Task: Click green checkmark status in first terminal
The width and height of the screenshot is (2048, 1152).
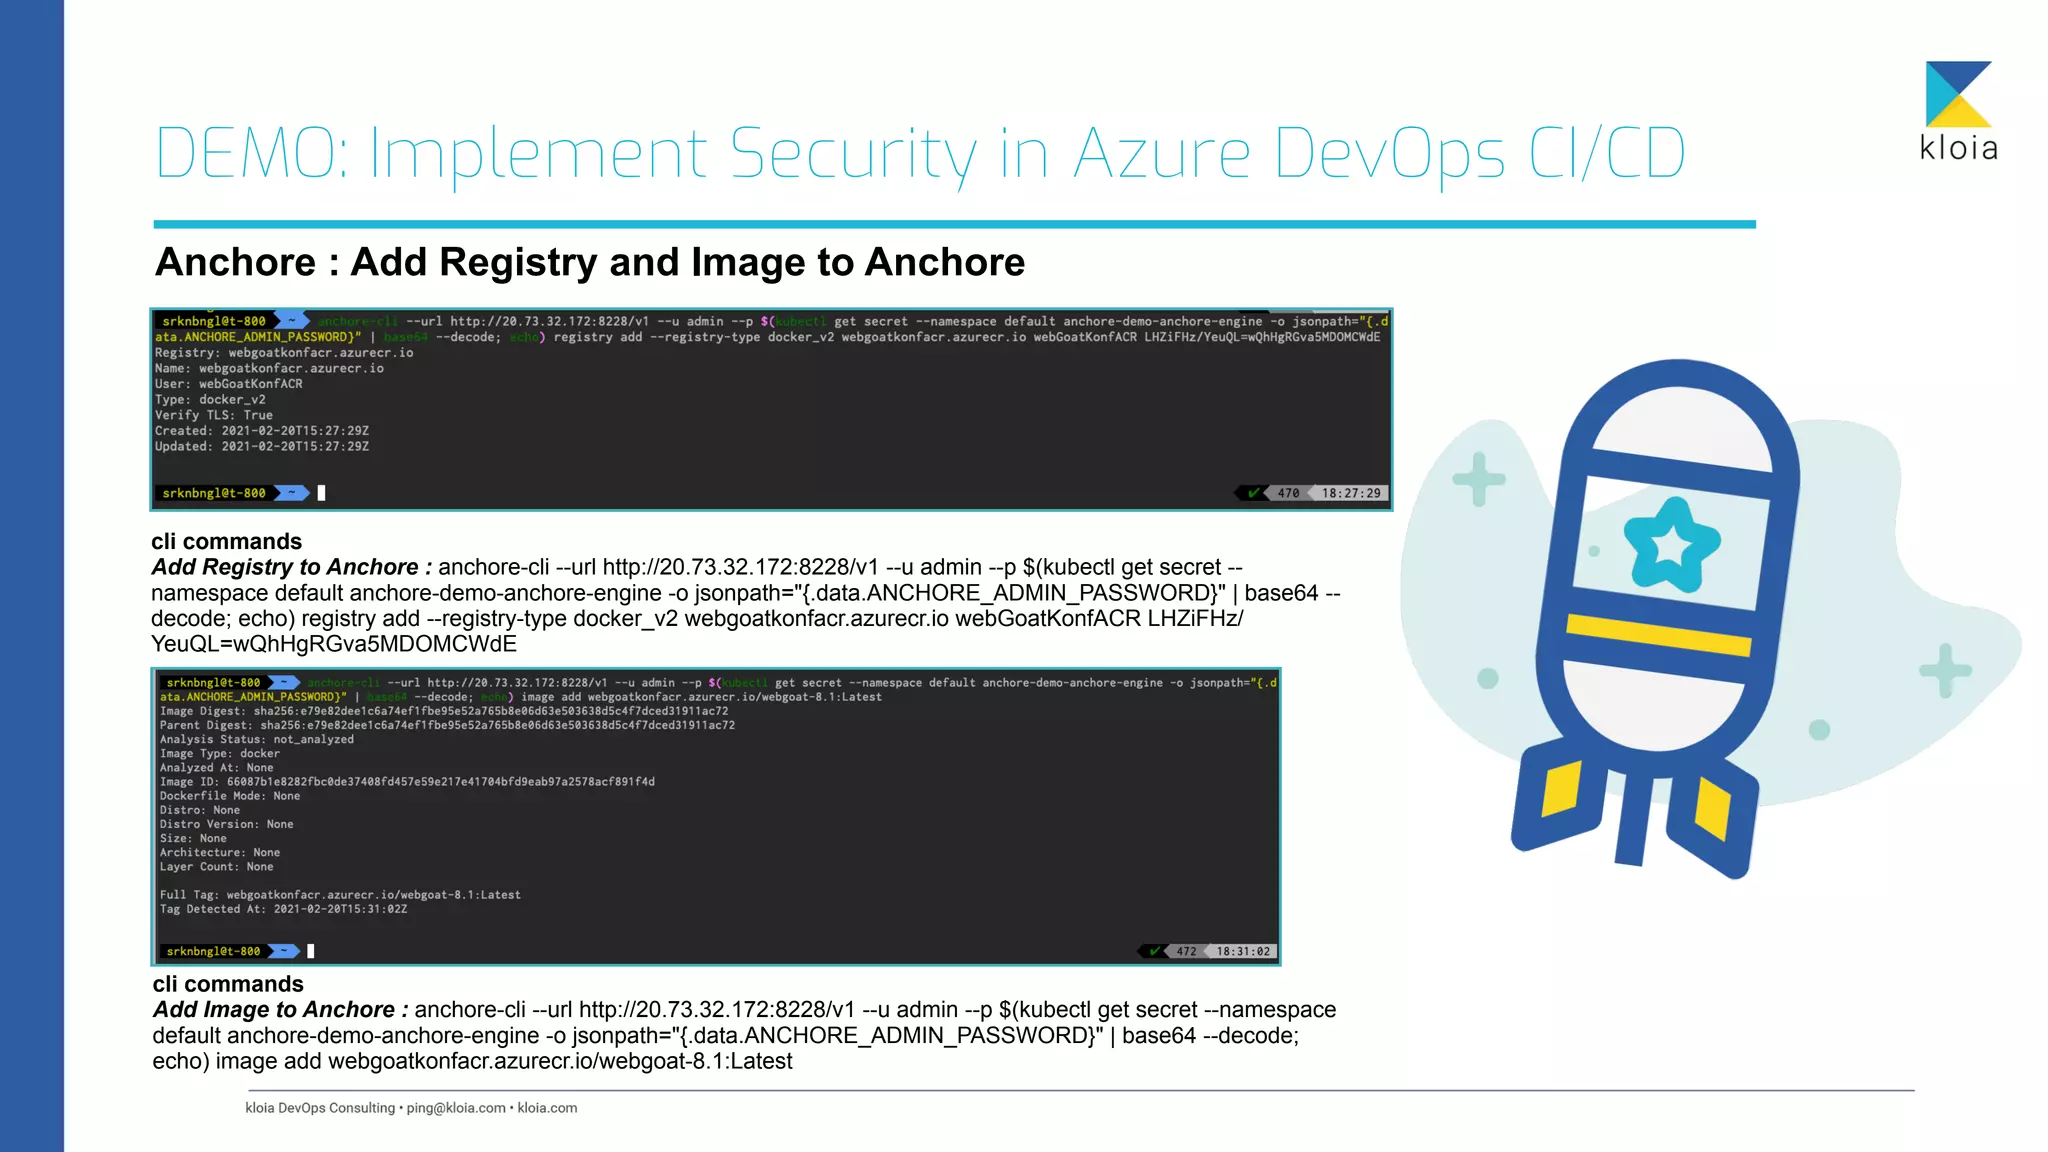Action: pos(1252,493)
